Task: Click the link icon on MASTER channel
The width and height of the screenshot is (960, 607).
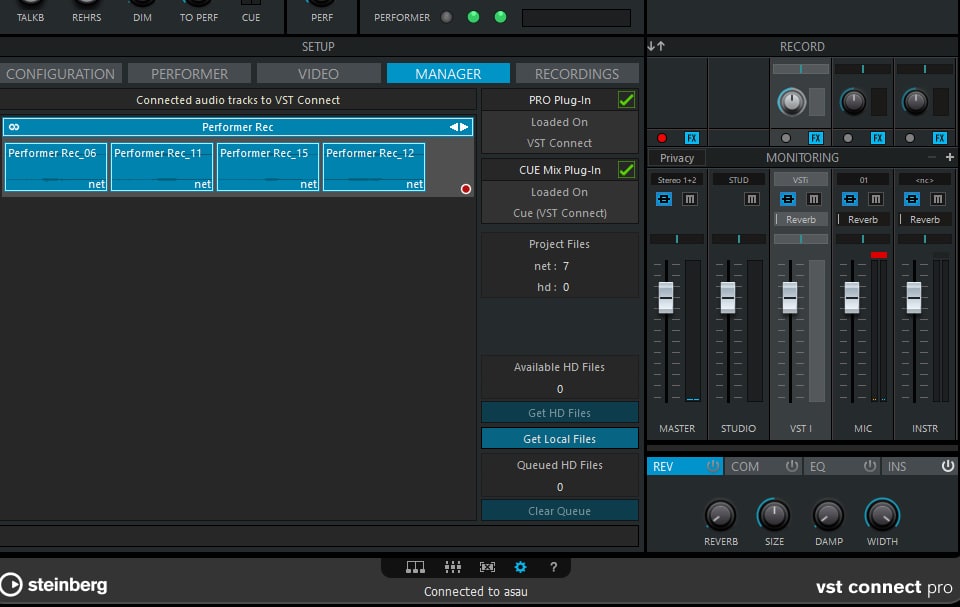Action: coord(664,199)
